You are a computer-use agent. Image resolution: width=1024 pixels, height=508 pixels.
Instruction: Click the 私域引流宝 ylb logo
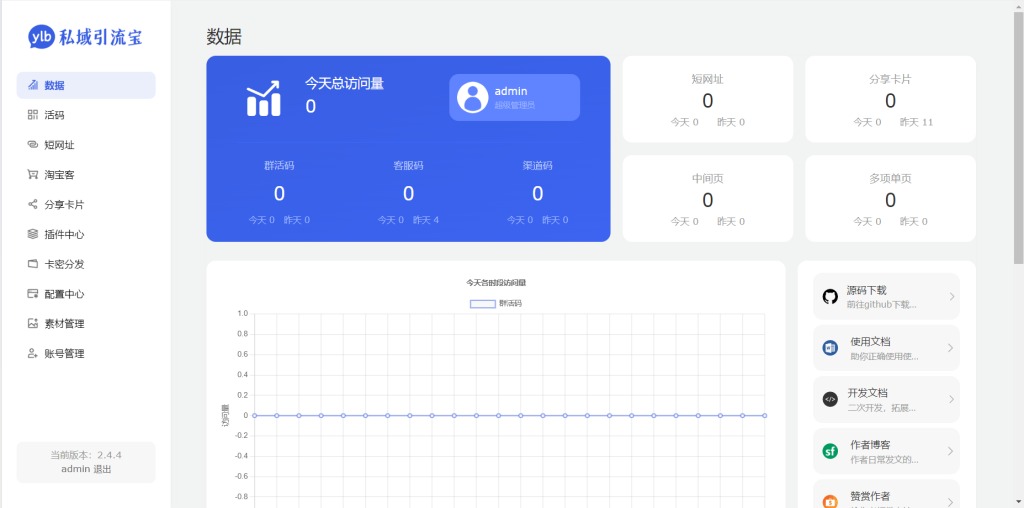85,37
